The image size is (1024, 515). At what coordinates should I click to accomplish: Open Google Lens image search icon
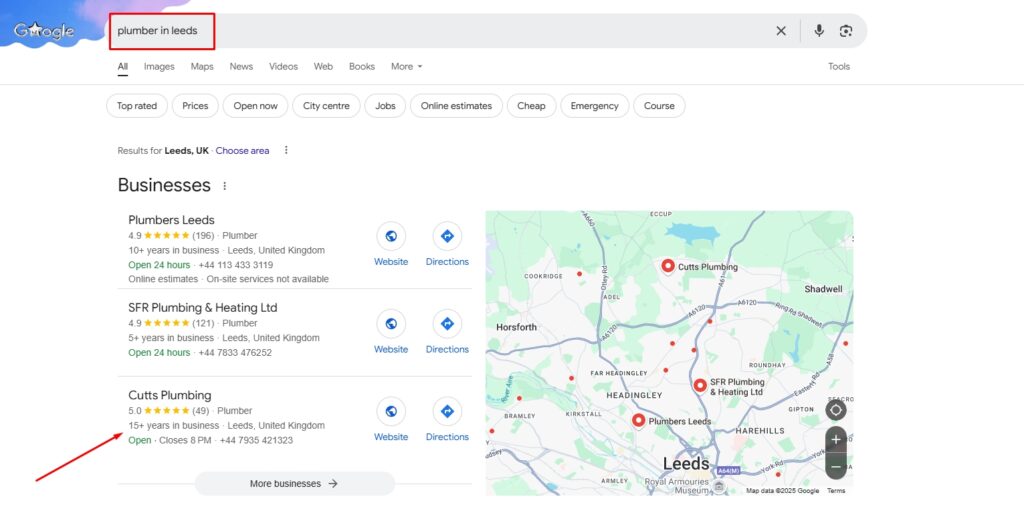coord(846,31)
